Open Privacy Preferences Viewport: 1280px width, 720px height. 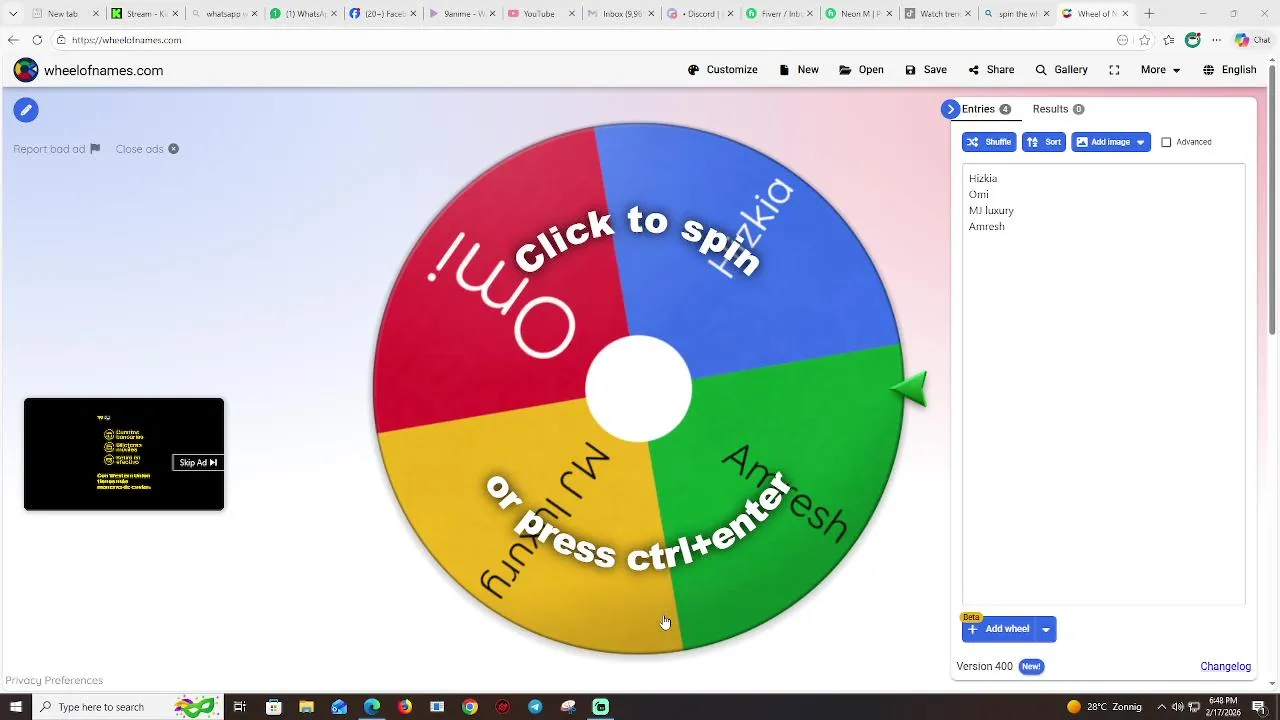pyautogui.click(x=54, y=680)
